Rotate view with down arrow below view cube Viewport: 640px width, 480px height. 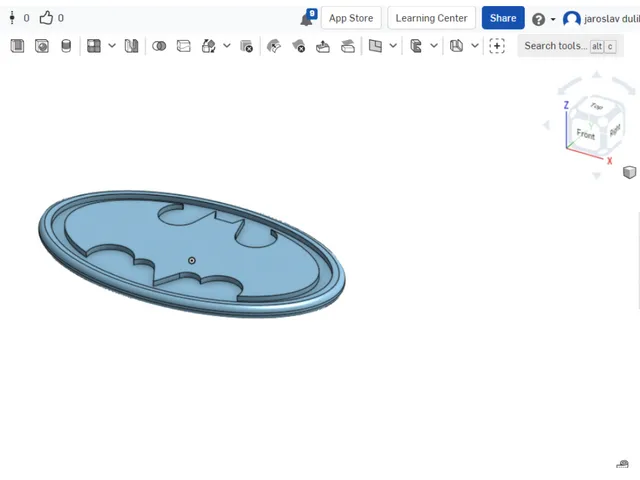click(x=596, y=176)
